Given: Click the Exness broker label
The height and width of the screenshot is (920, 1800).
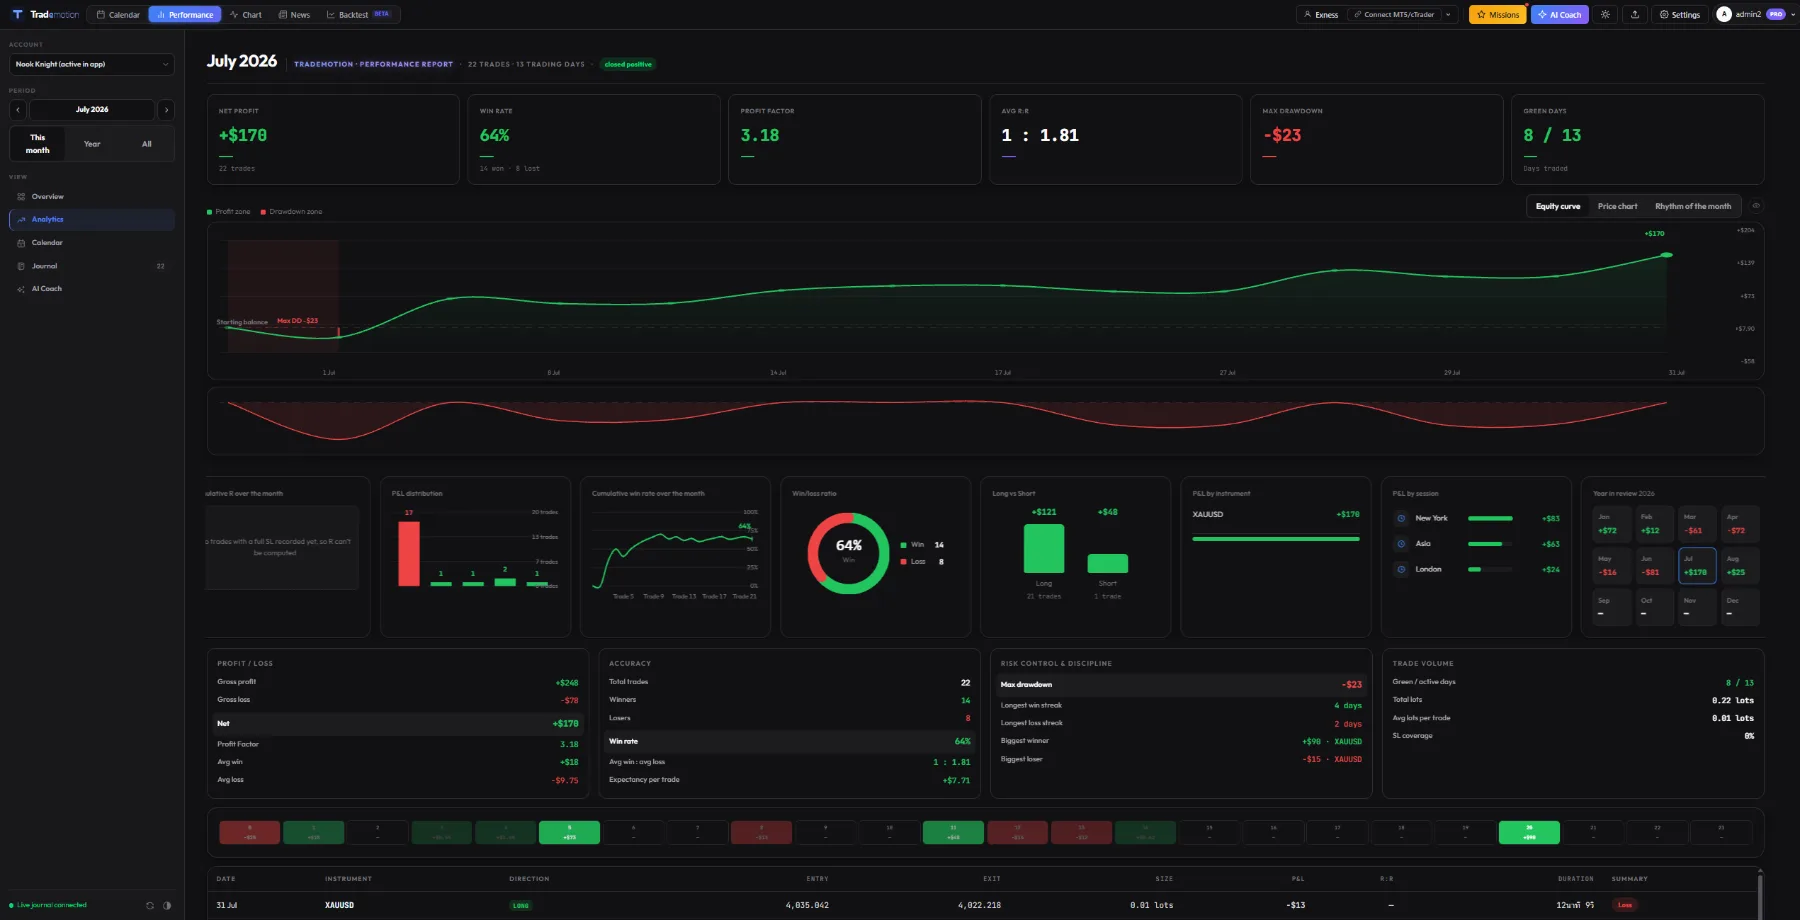Looking at the screenshot, I should pos(1321,14).
